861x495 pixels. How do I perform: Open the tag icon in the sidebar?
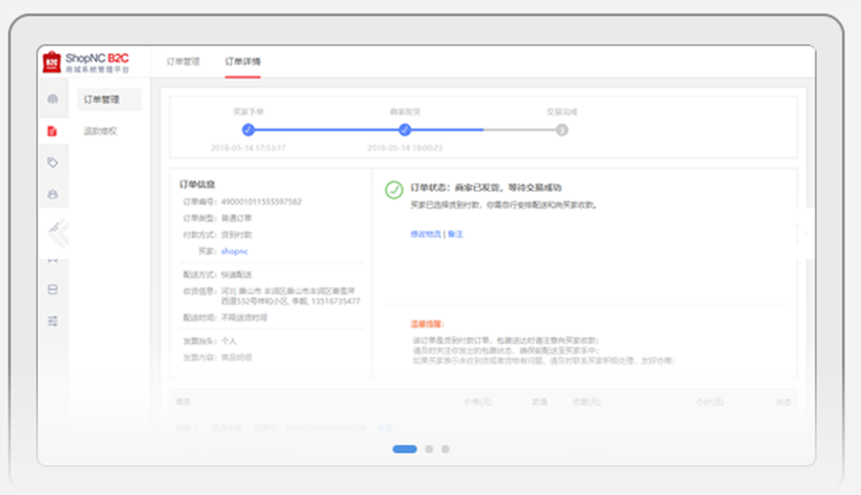point(53,163)
